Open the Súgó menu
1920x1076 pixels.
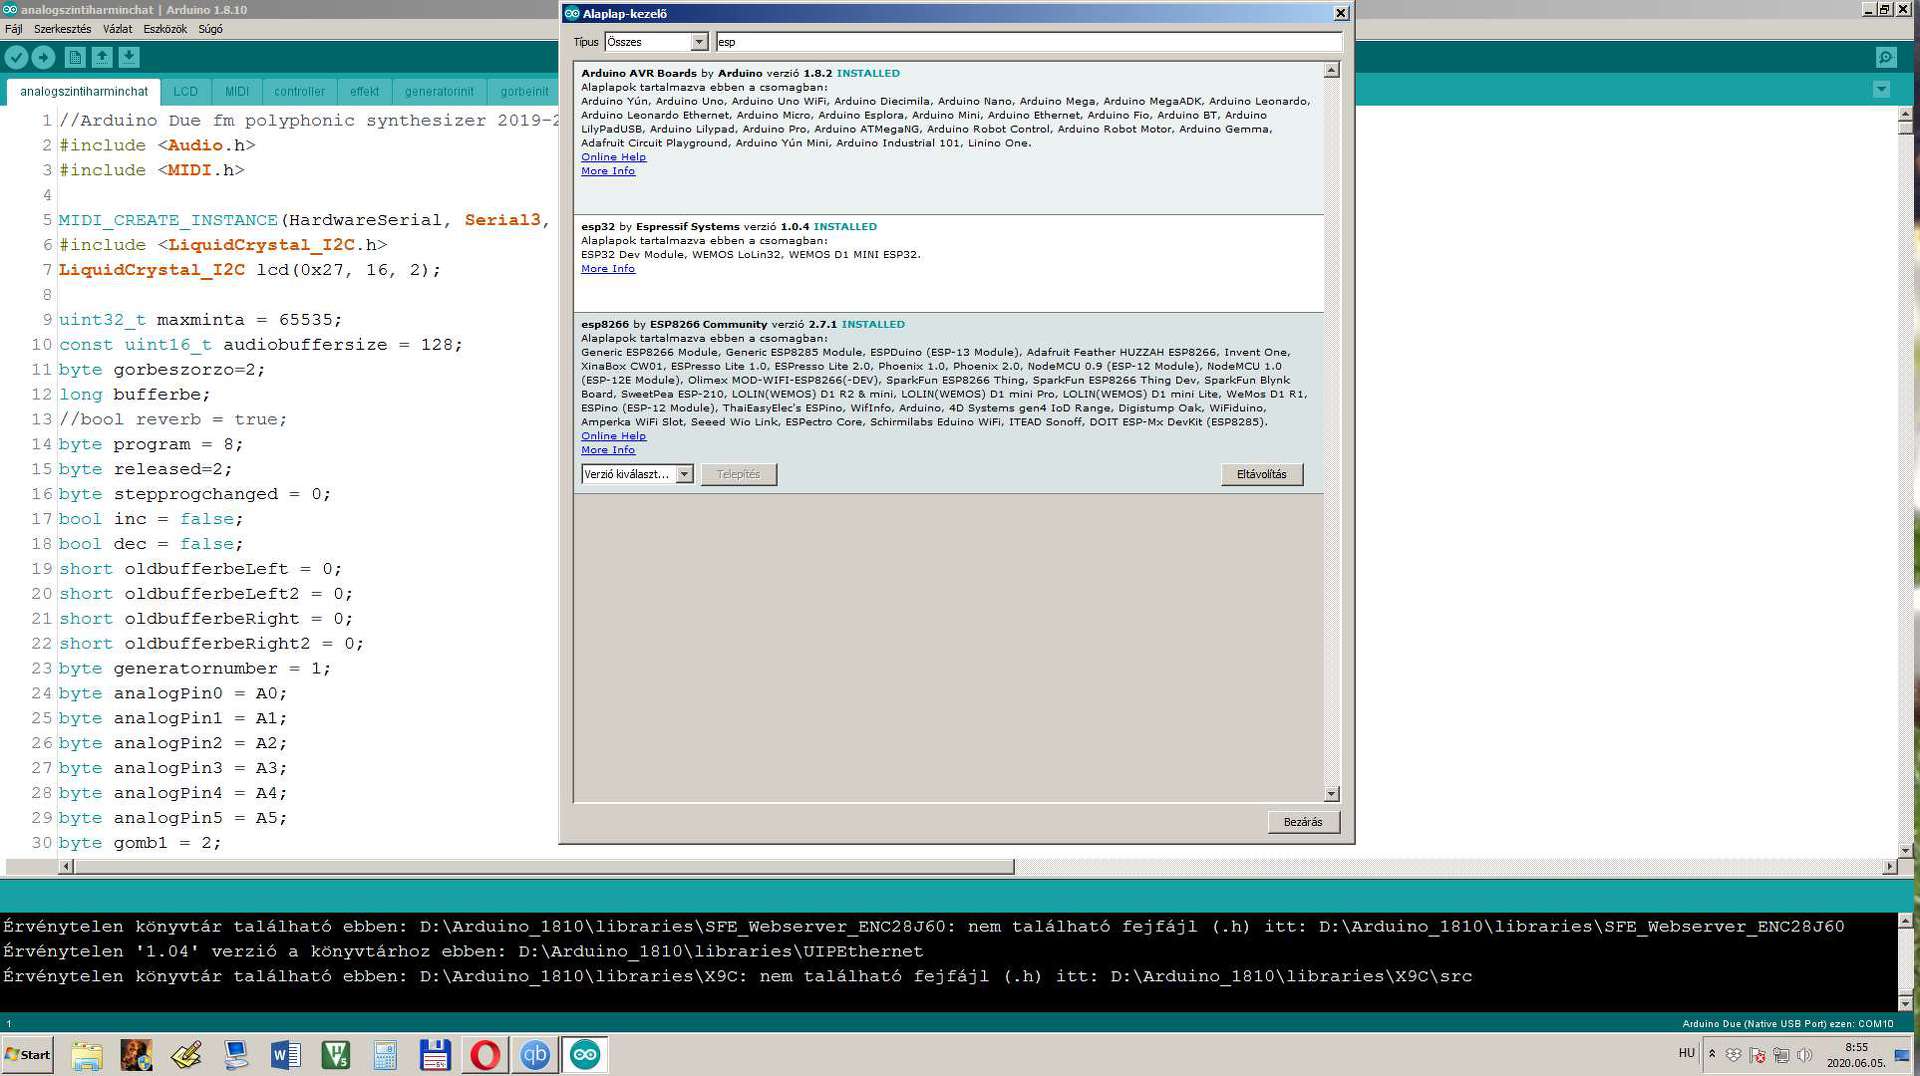210,29
